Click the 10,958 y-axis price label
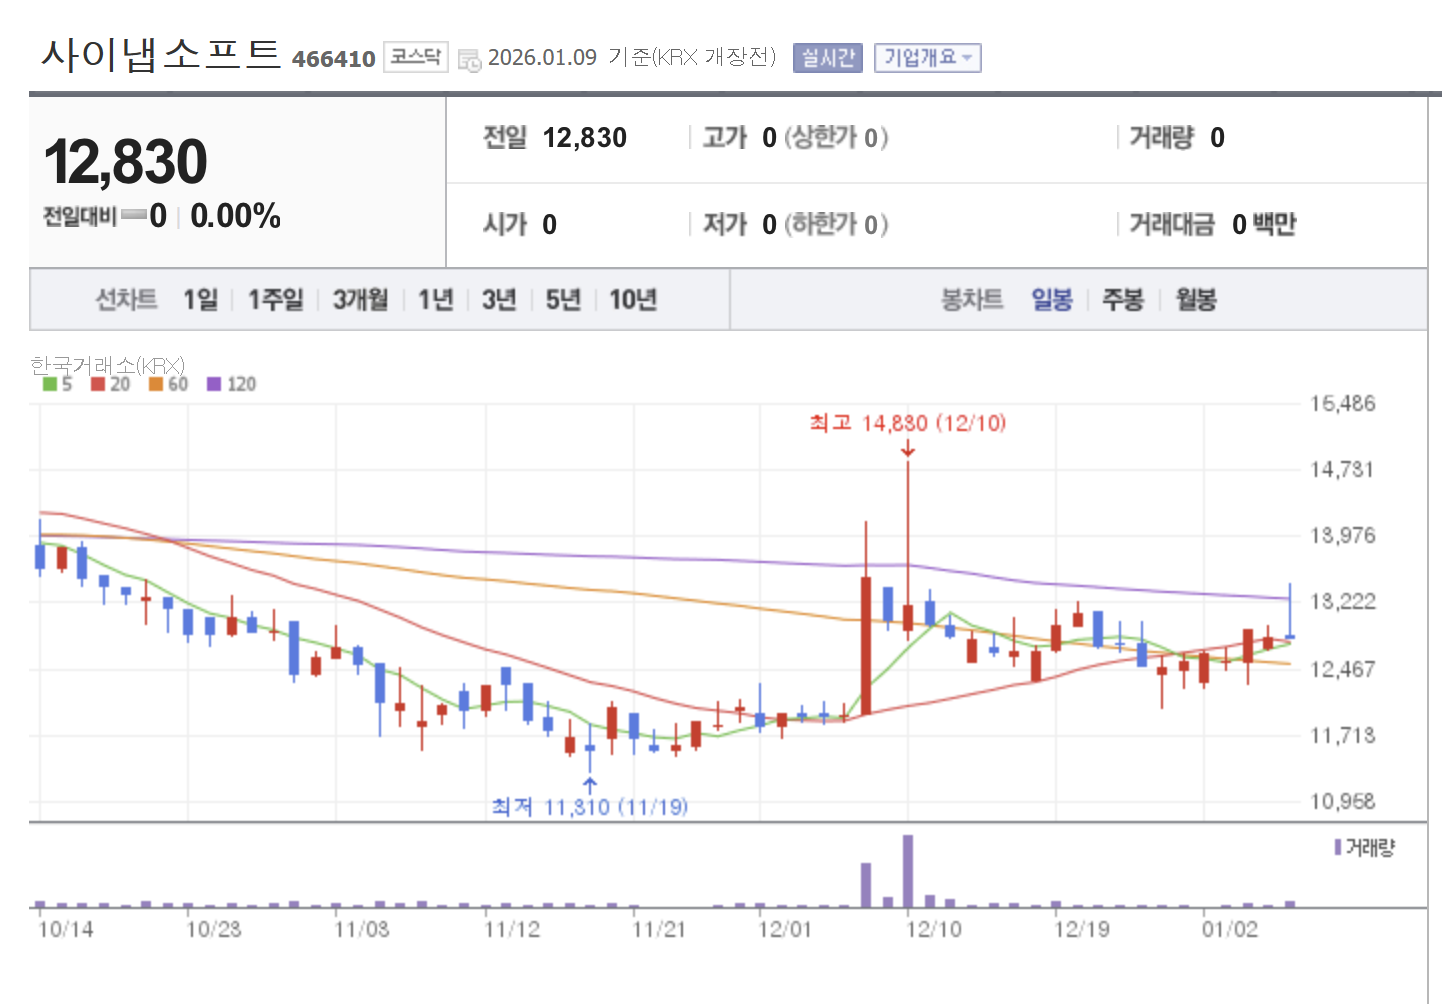Image resolution: width=1442 pixels, height=1004 pixels. tap(1343, 801)
